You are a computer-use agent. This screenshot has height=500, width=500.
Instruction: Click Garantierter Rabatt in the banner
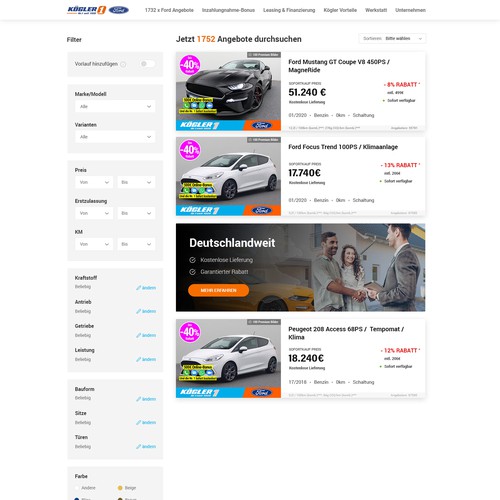pyautogui.click(x=224, y=272)
